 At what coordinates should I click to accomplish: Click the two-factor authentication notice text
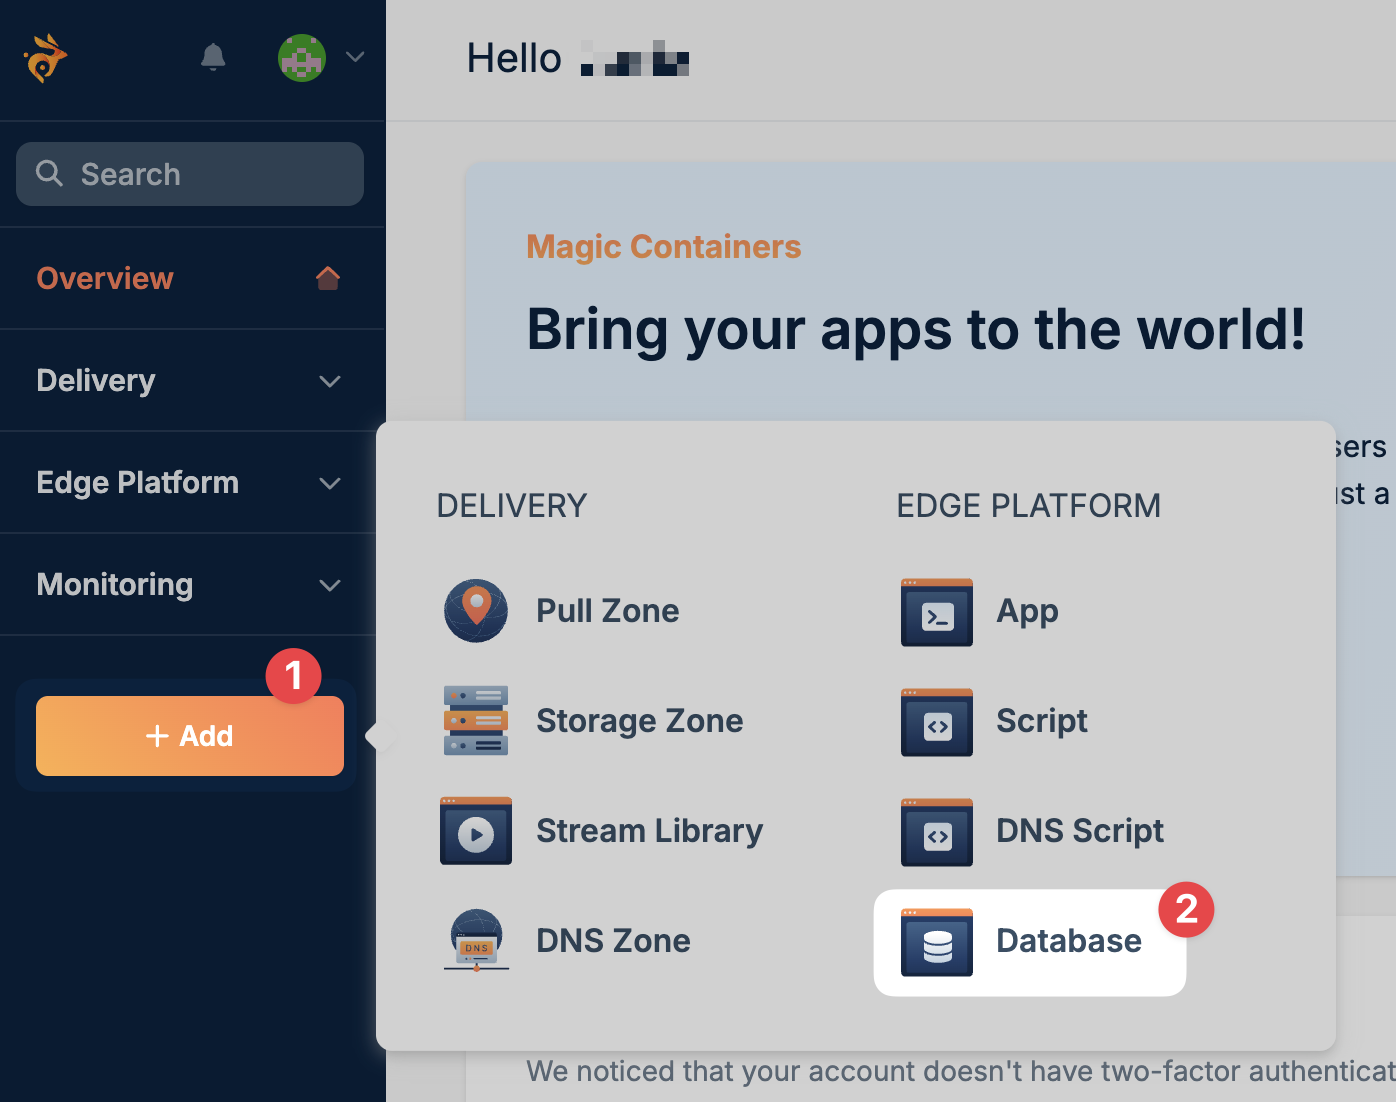click(x=961, y=1071)
